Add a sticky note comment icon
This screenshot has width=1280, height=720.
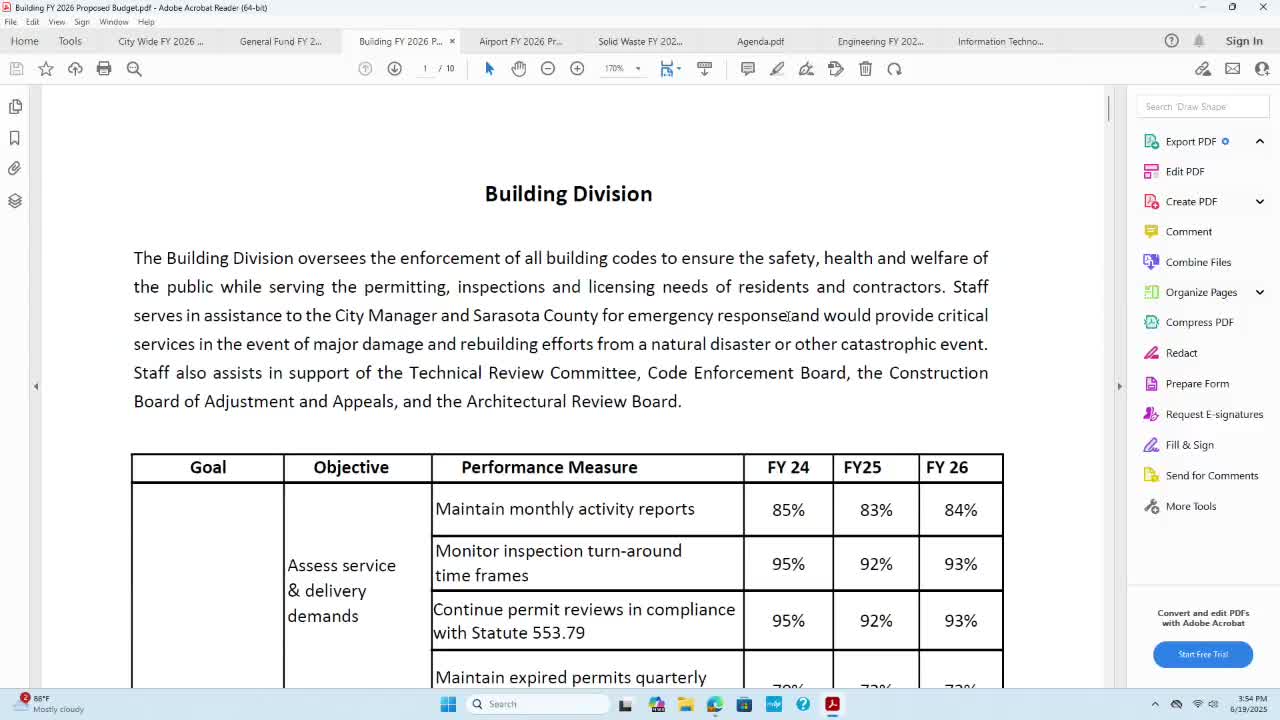point(748,69)
